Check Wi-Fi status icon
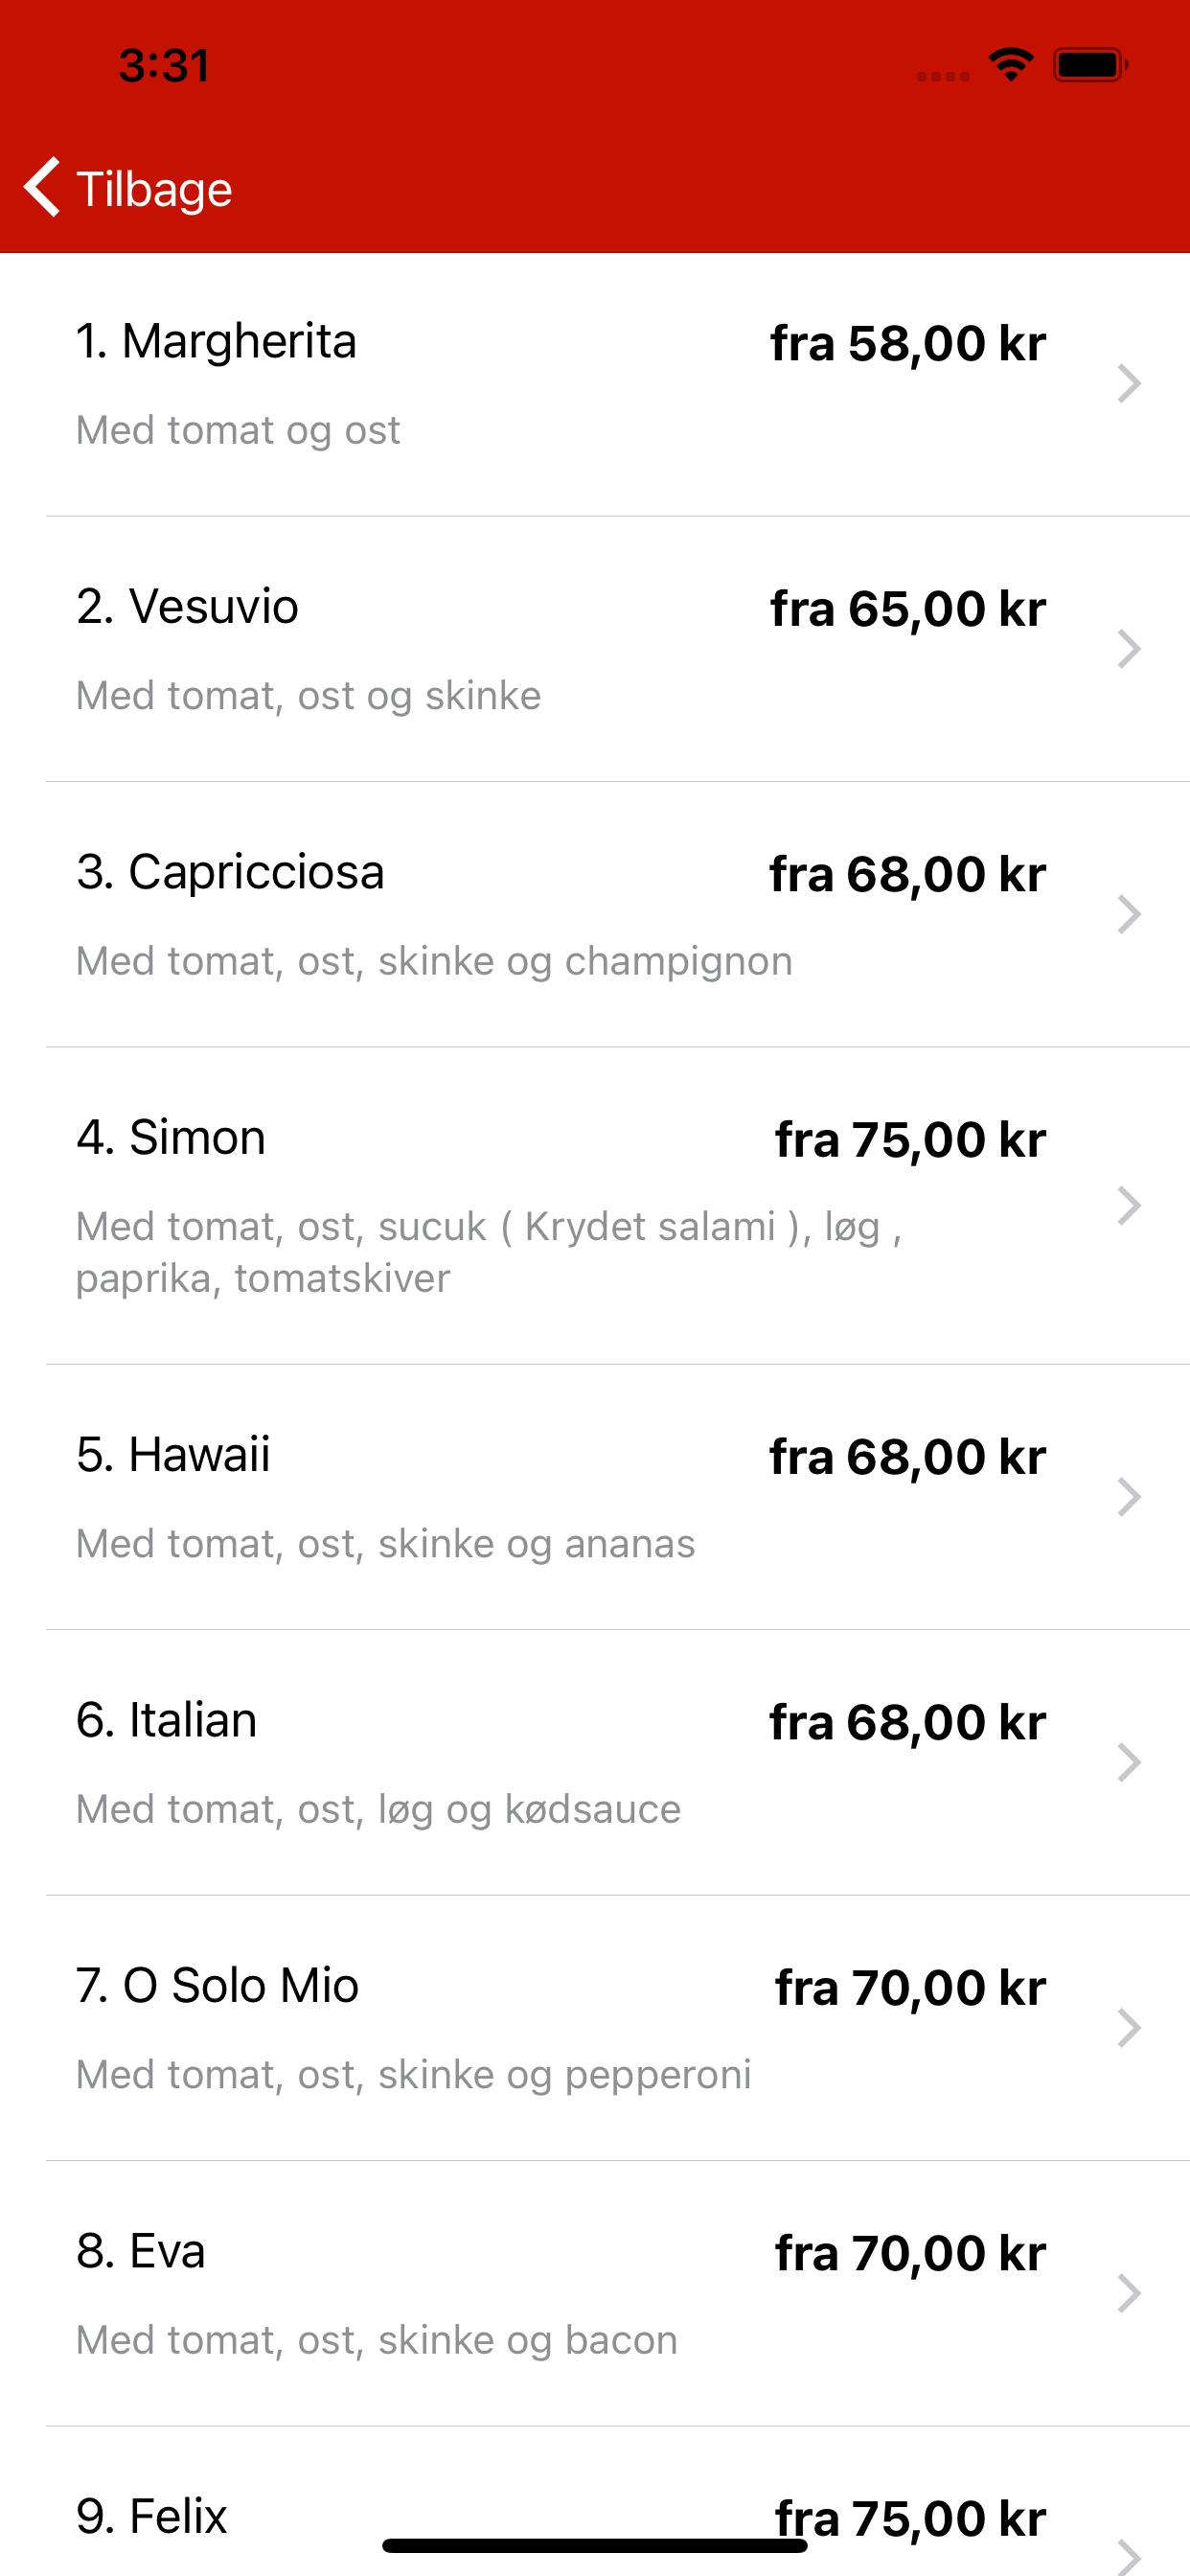This screenshot has height=2576, width=1190. (x=1011, y=65)
